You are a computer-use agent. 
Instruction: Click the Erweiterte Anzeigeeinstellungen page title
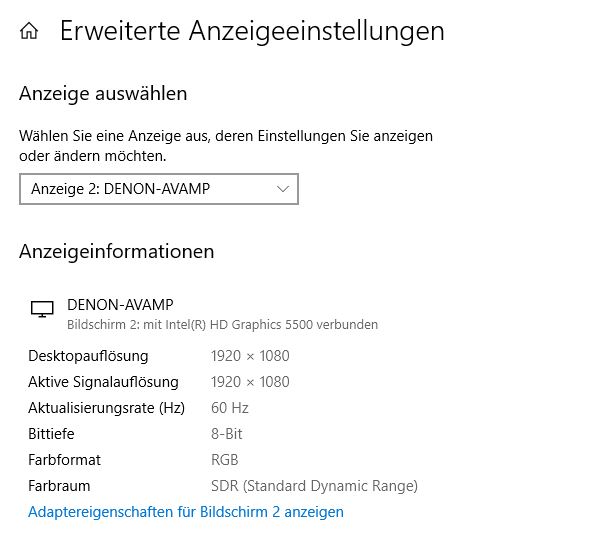[x=252, y=31]
